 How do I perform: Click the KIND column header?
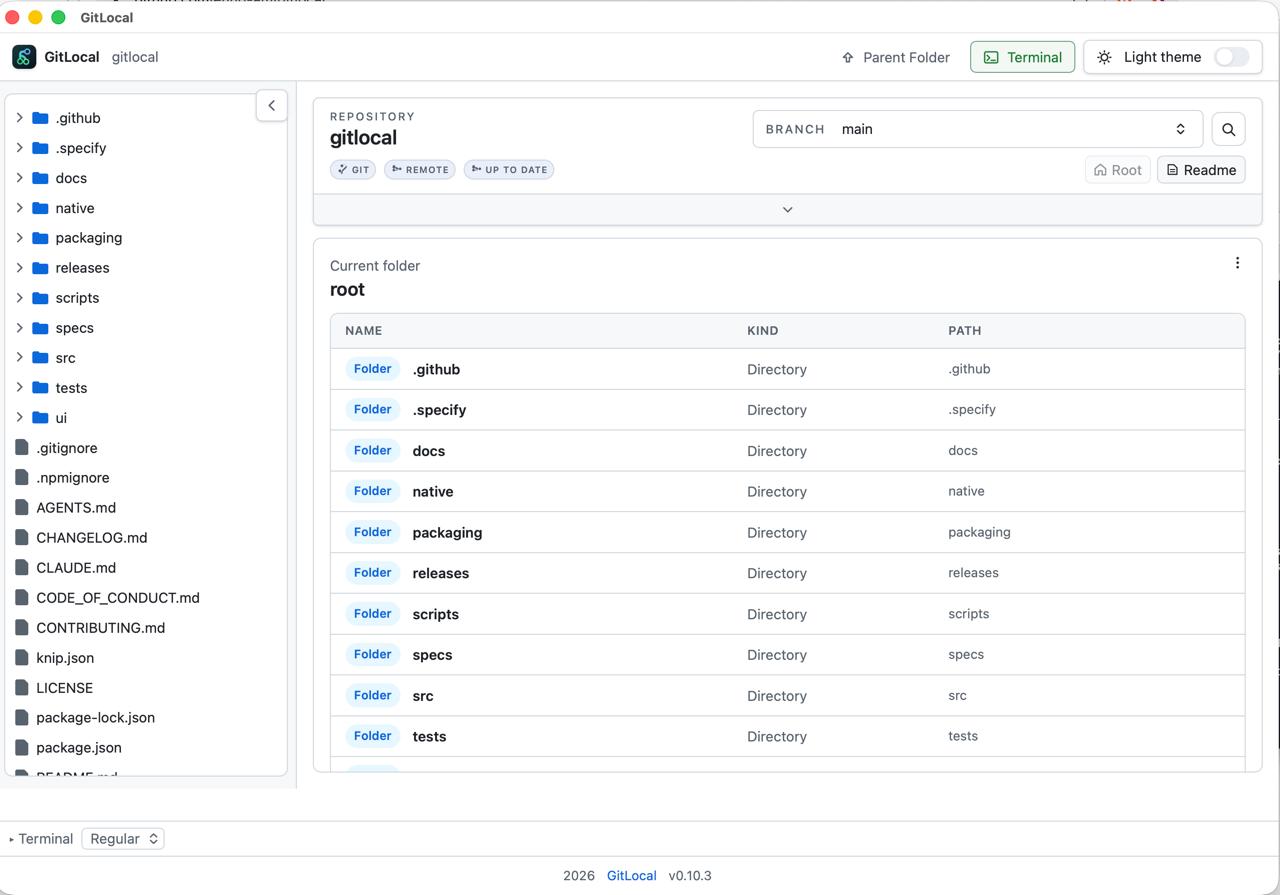[763, 331]
